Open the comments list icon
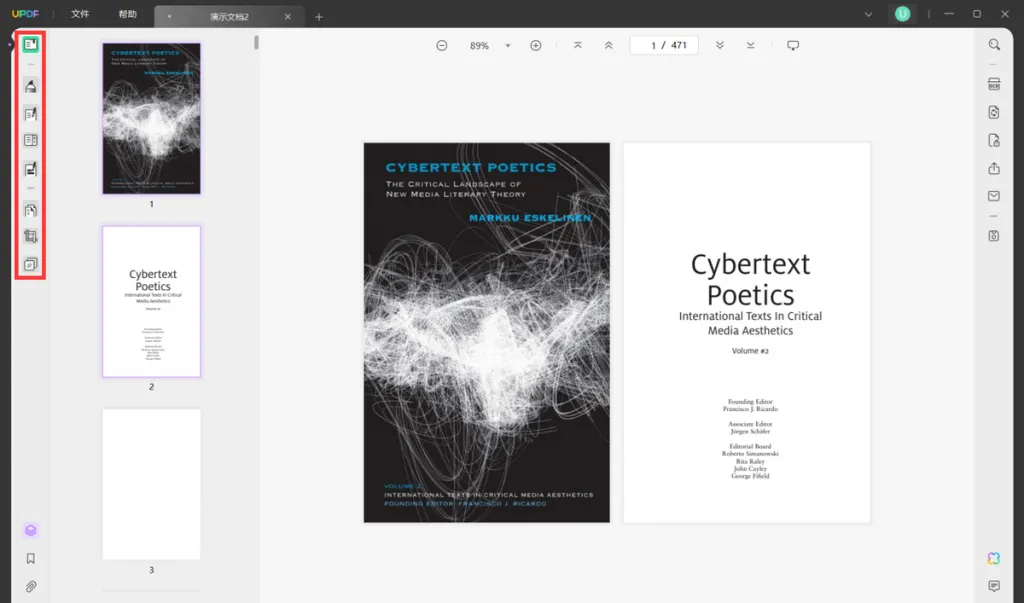Screen dimensions: 1024x603 pos(994,586)
